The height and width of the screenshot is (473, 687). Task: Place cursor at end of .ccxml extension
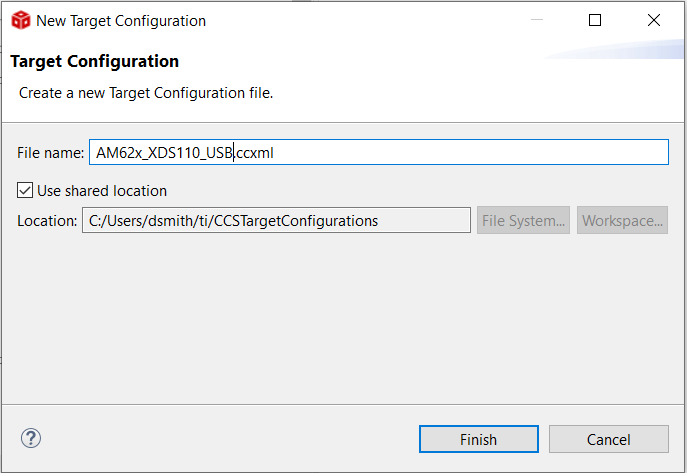[x=275, y=153]
